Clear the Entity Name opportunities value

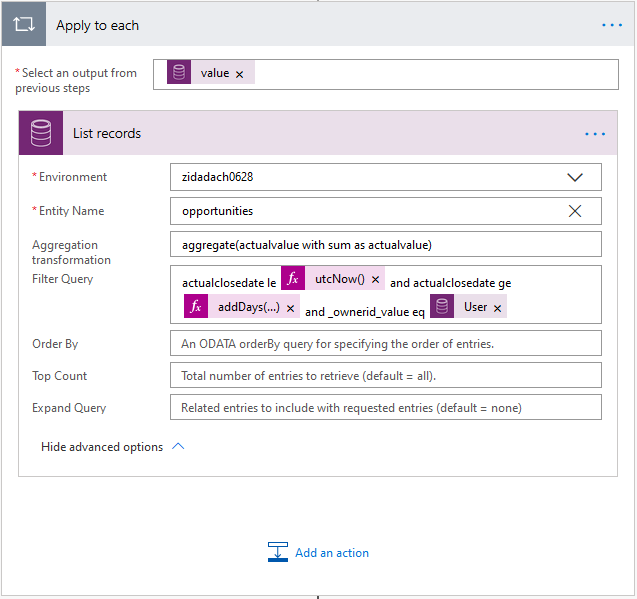click(x=575, y=211)
